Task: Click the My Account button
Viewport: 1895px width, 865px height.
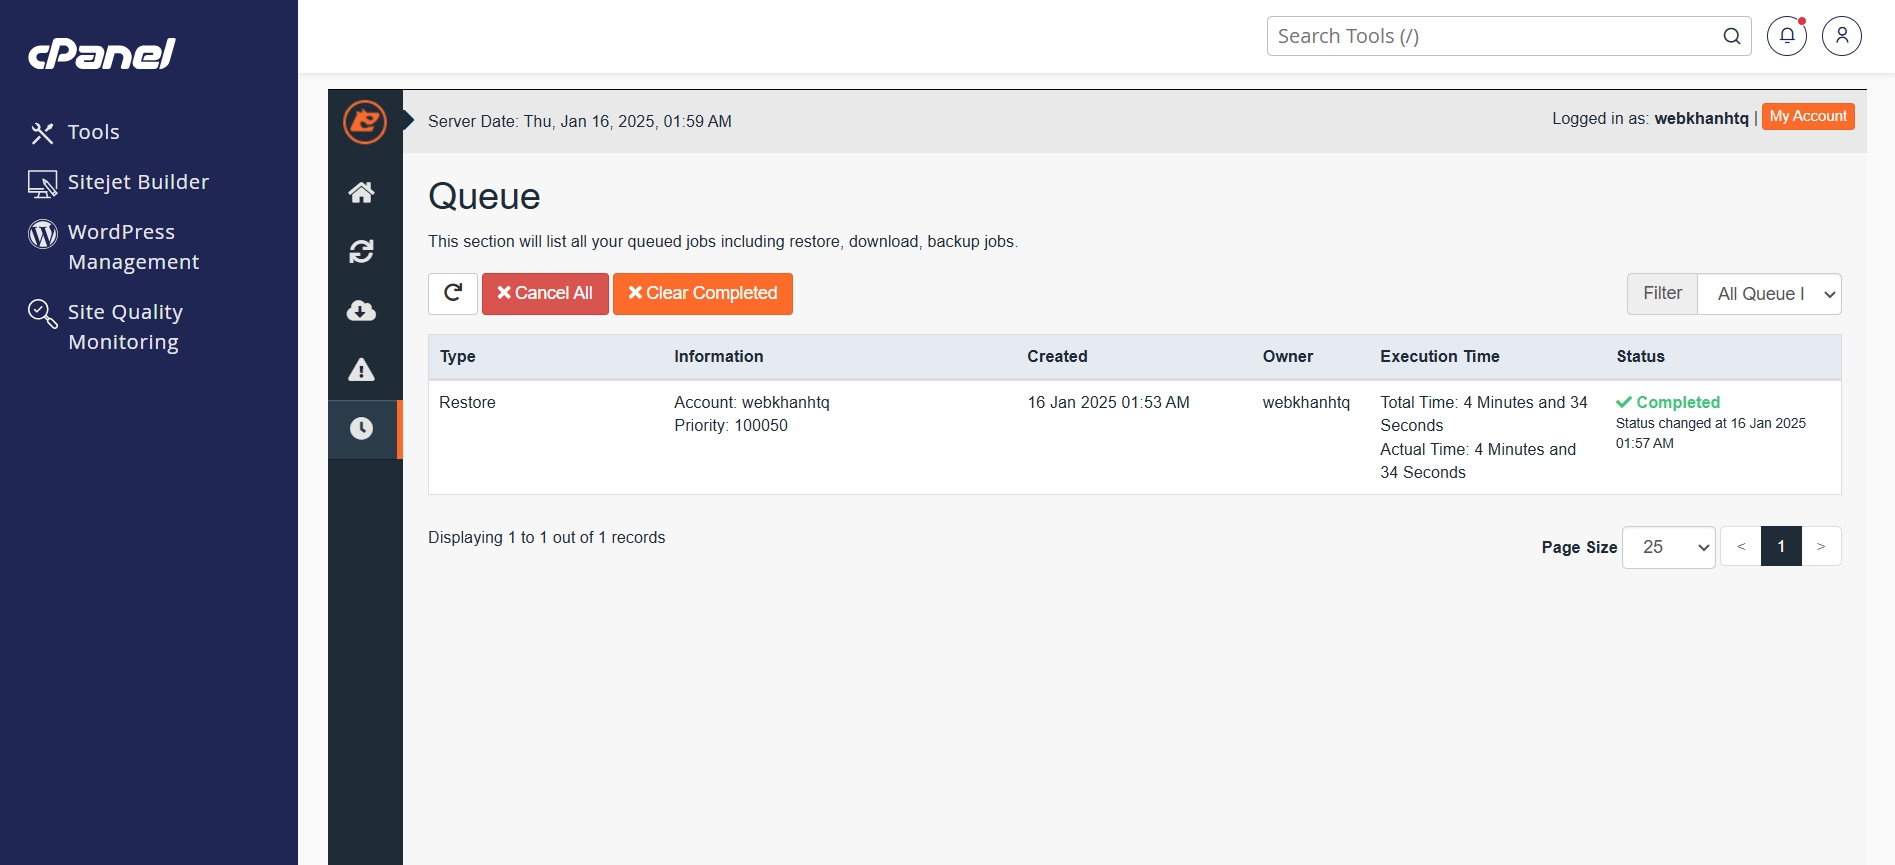Action: pyautogui.click(x=1808, y=117)
